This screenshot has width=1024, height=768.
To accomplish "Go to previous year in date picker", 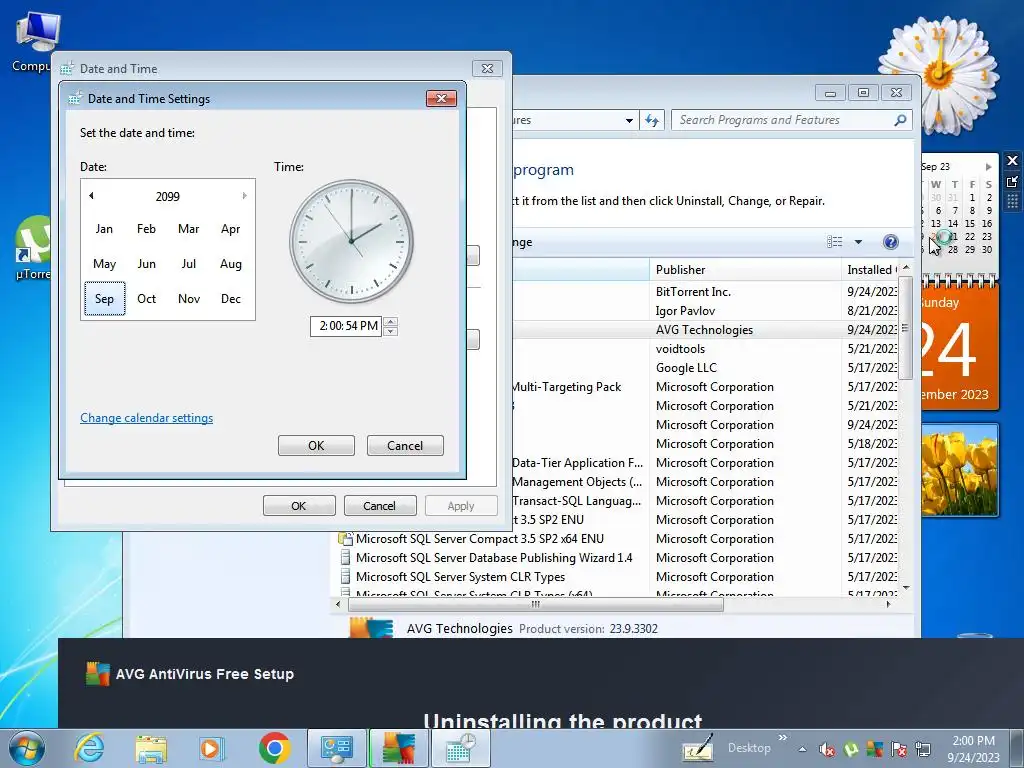I will pos(91,196).
